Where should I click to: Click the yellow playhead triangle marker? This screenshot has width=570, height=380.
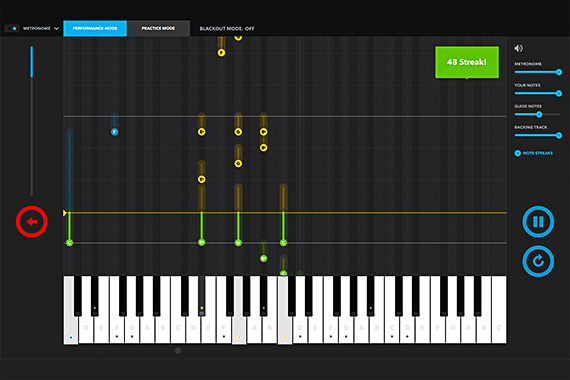coord(65,213)
